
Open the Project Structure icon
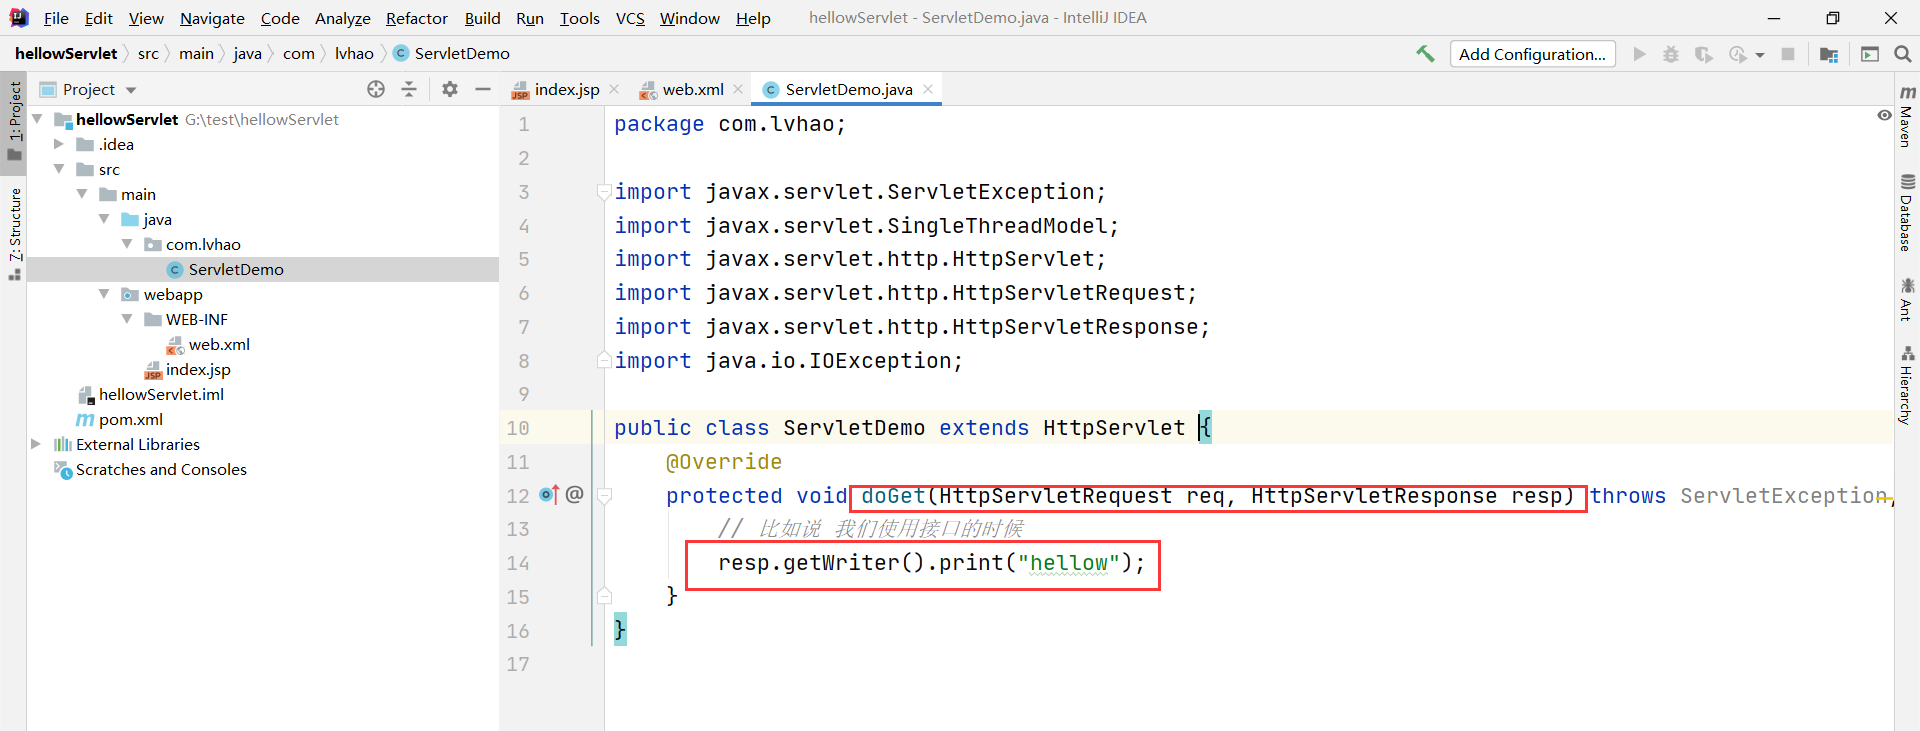[1829, 54]
